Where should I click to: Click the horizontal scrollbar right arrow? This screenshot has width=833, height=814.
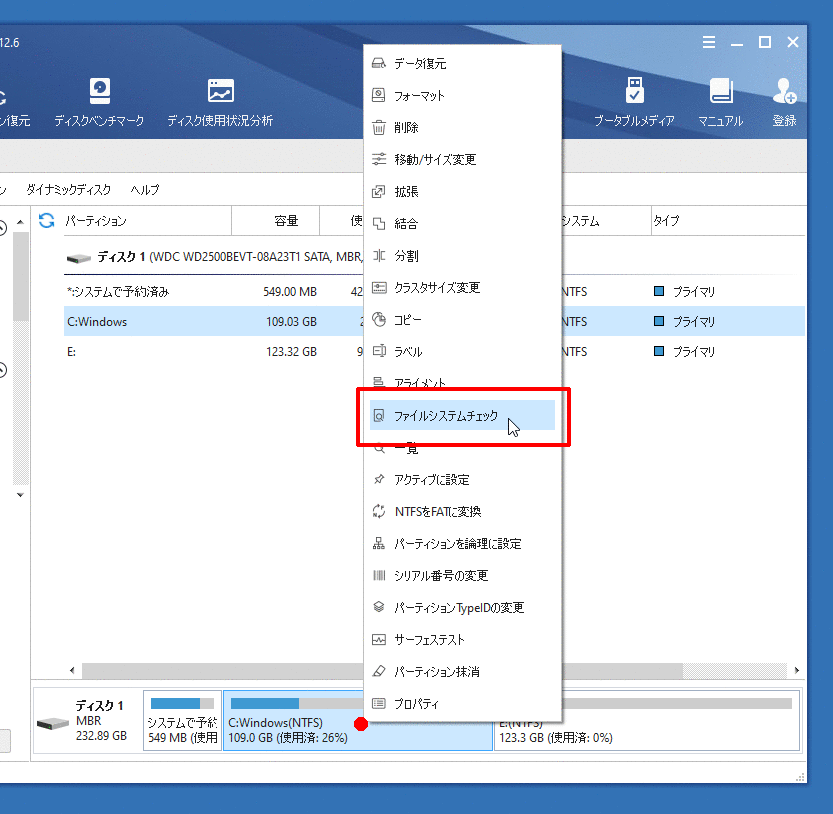pos(797,671)
